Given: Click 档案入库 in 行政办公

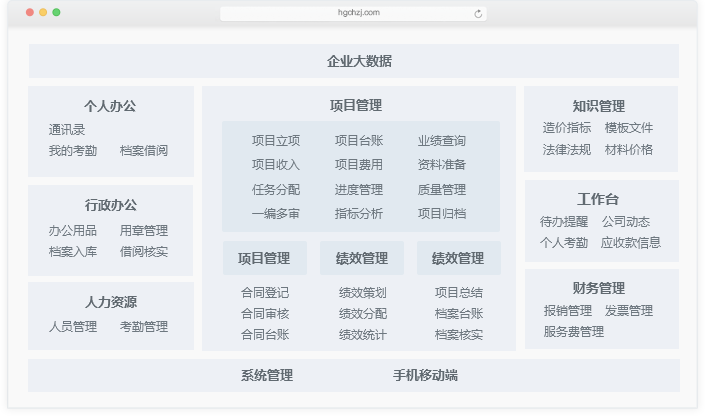Looking at the screenshot, I should pyautogui.click(x=73, y=252).
